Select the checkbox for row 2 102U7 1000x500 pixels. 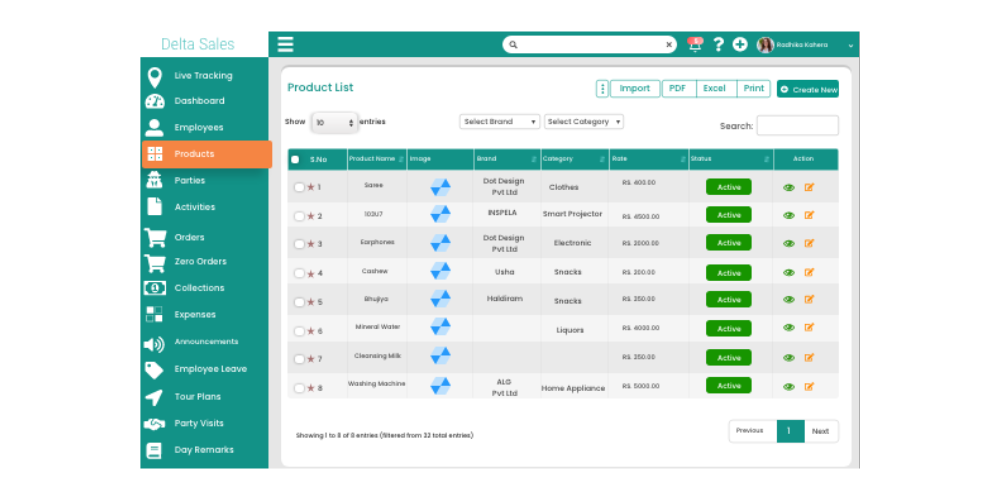point(299,216)
